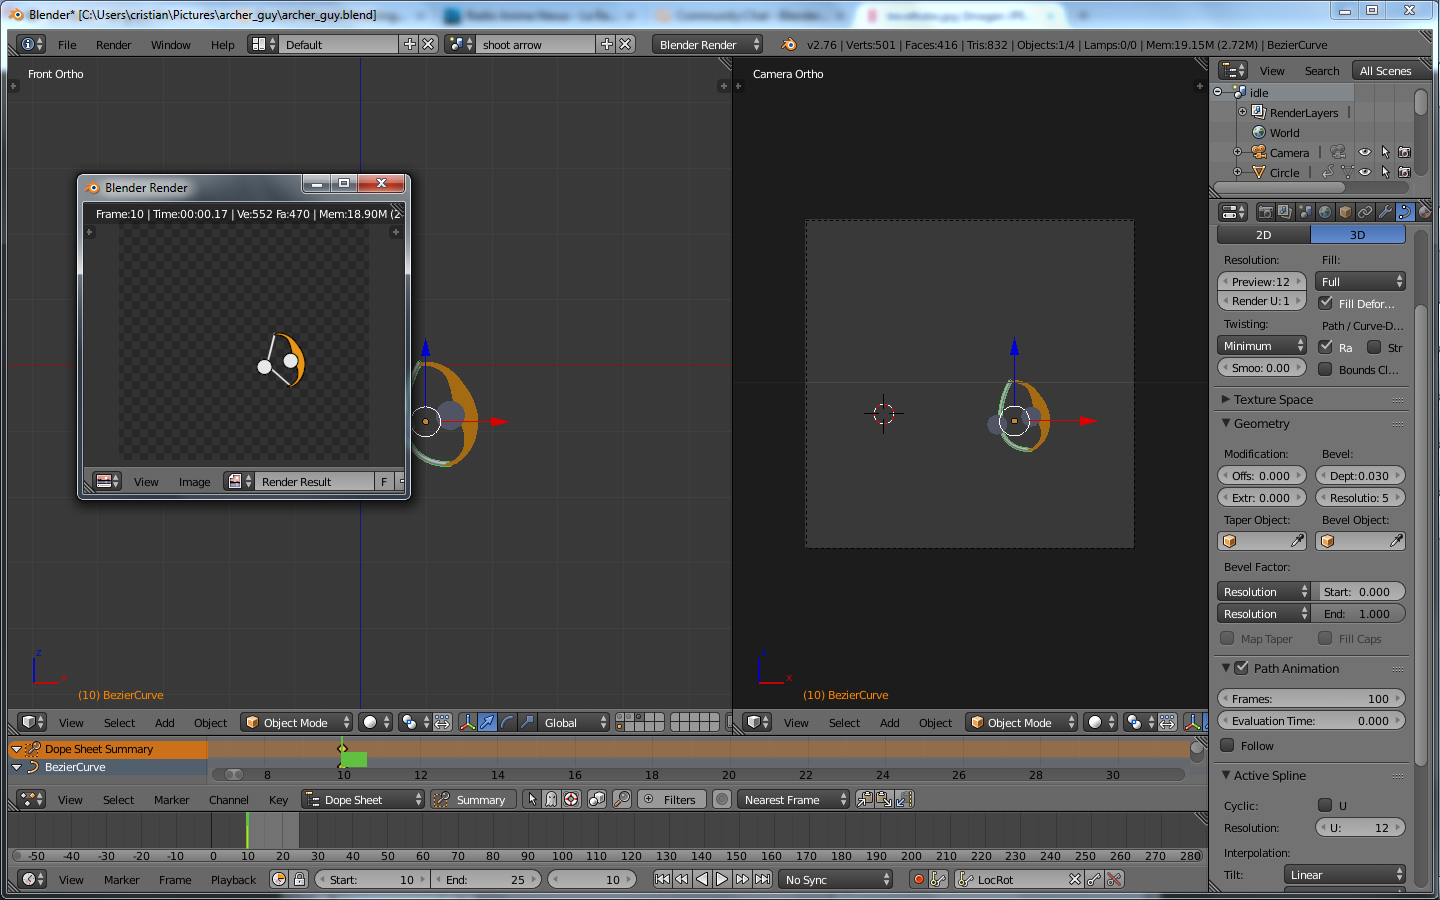This screenshot has height=900, width=1440.
Task: Open the Fill mode dropdown showing Full
Action: pos(1360,282)
